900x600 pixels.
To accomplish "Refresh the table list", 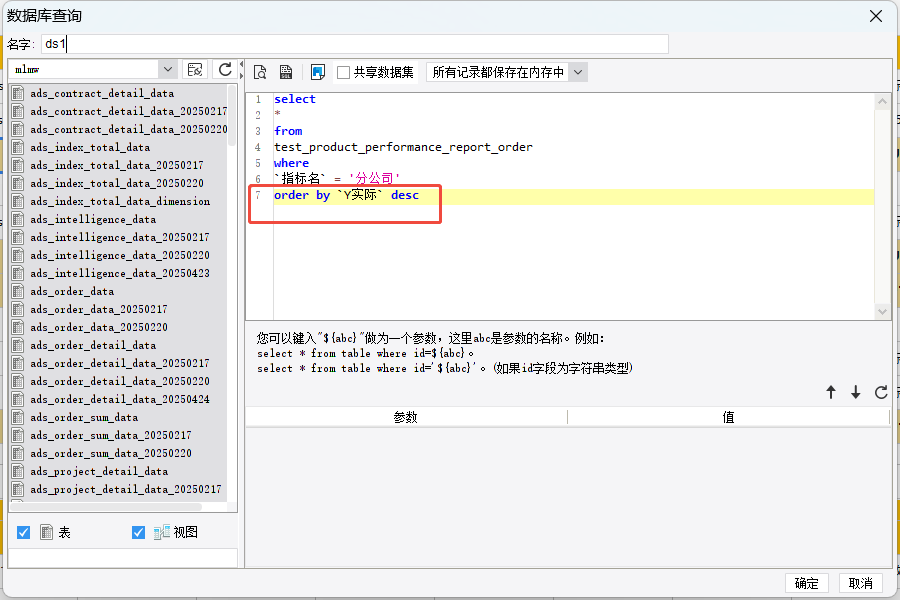I will pos(225,69).
